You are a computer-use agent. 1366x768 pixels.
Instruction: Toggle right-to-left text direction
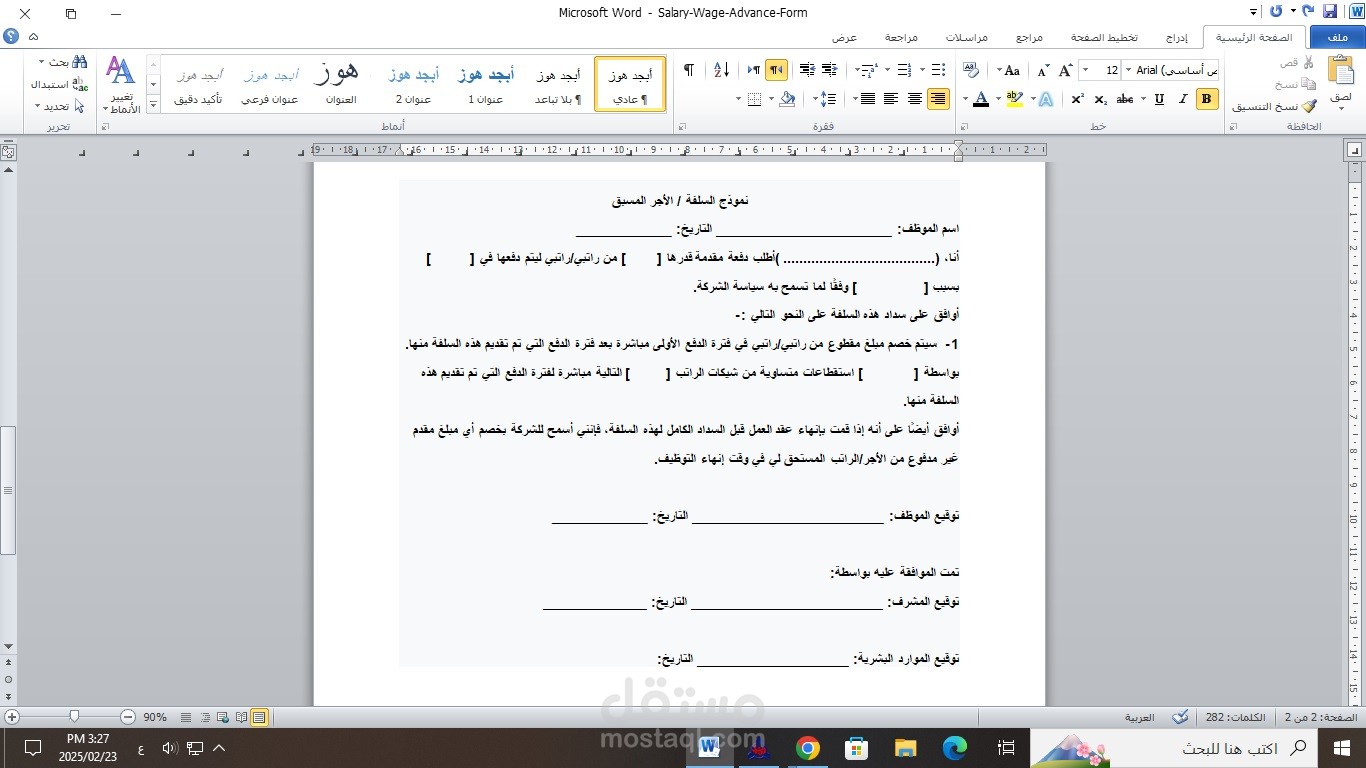point(776,70)
